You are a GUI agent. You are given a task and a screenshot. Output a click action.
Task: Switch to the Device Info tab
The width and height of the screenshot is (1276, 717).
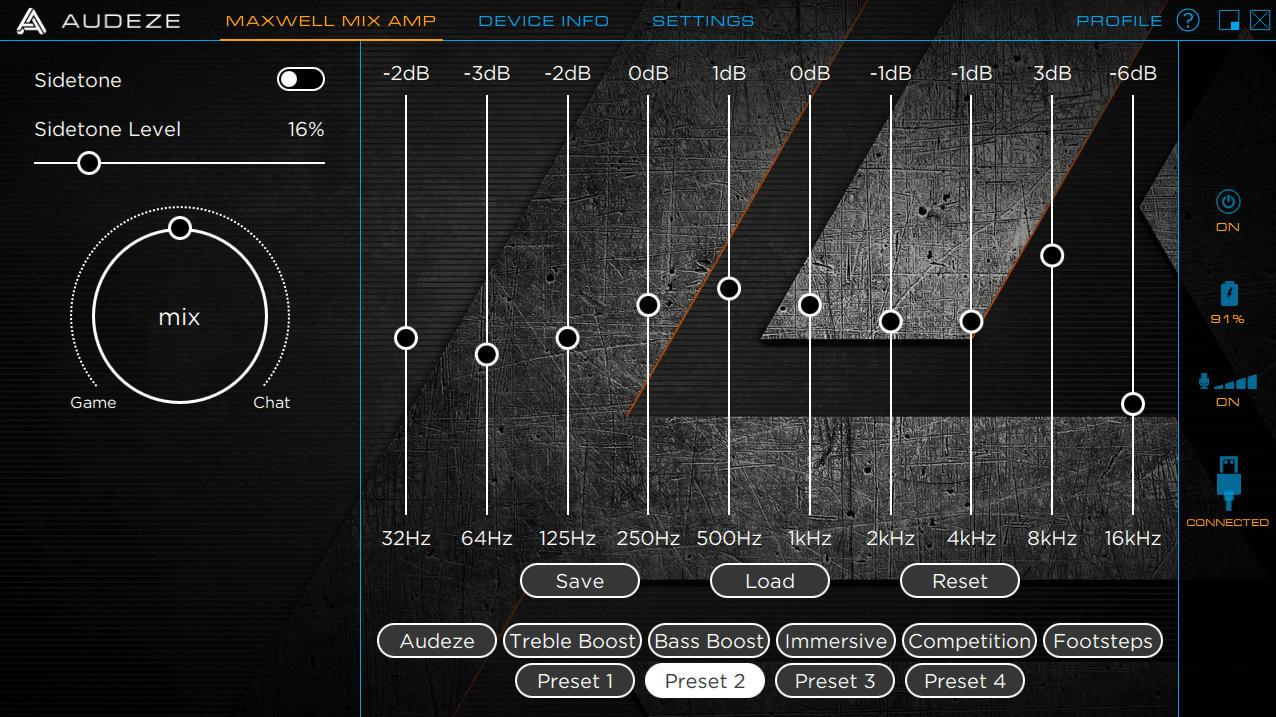point(543,20)
